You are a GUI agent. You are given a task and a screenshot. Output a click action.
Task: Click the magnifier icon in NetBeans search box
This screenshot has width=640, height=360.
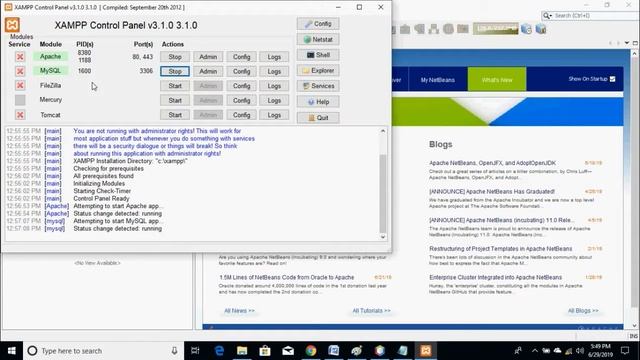tap(546, 16)
